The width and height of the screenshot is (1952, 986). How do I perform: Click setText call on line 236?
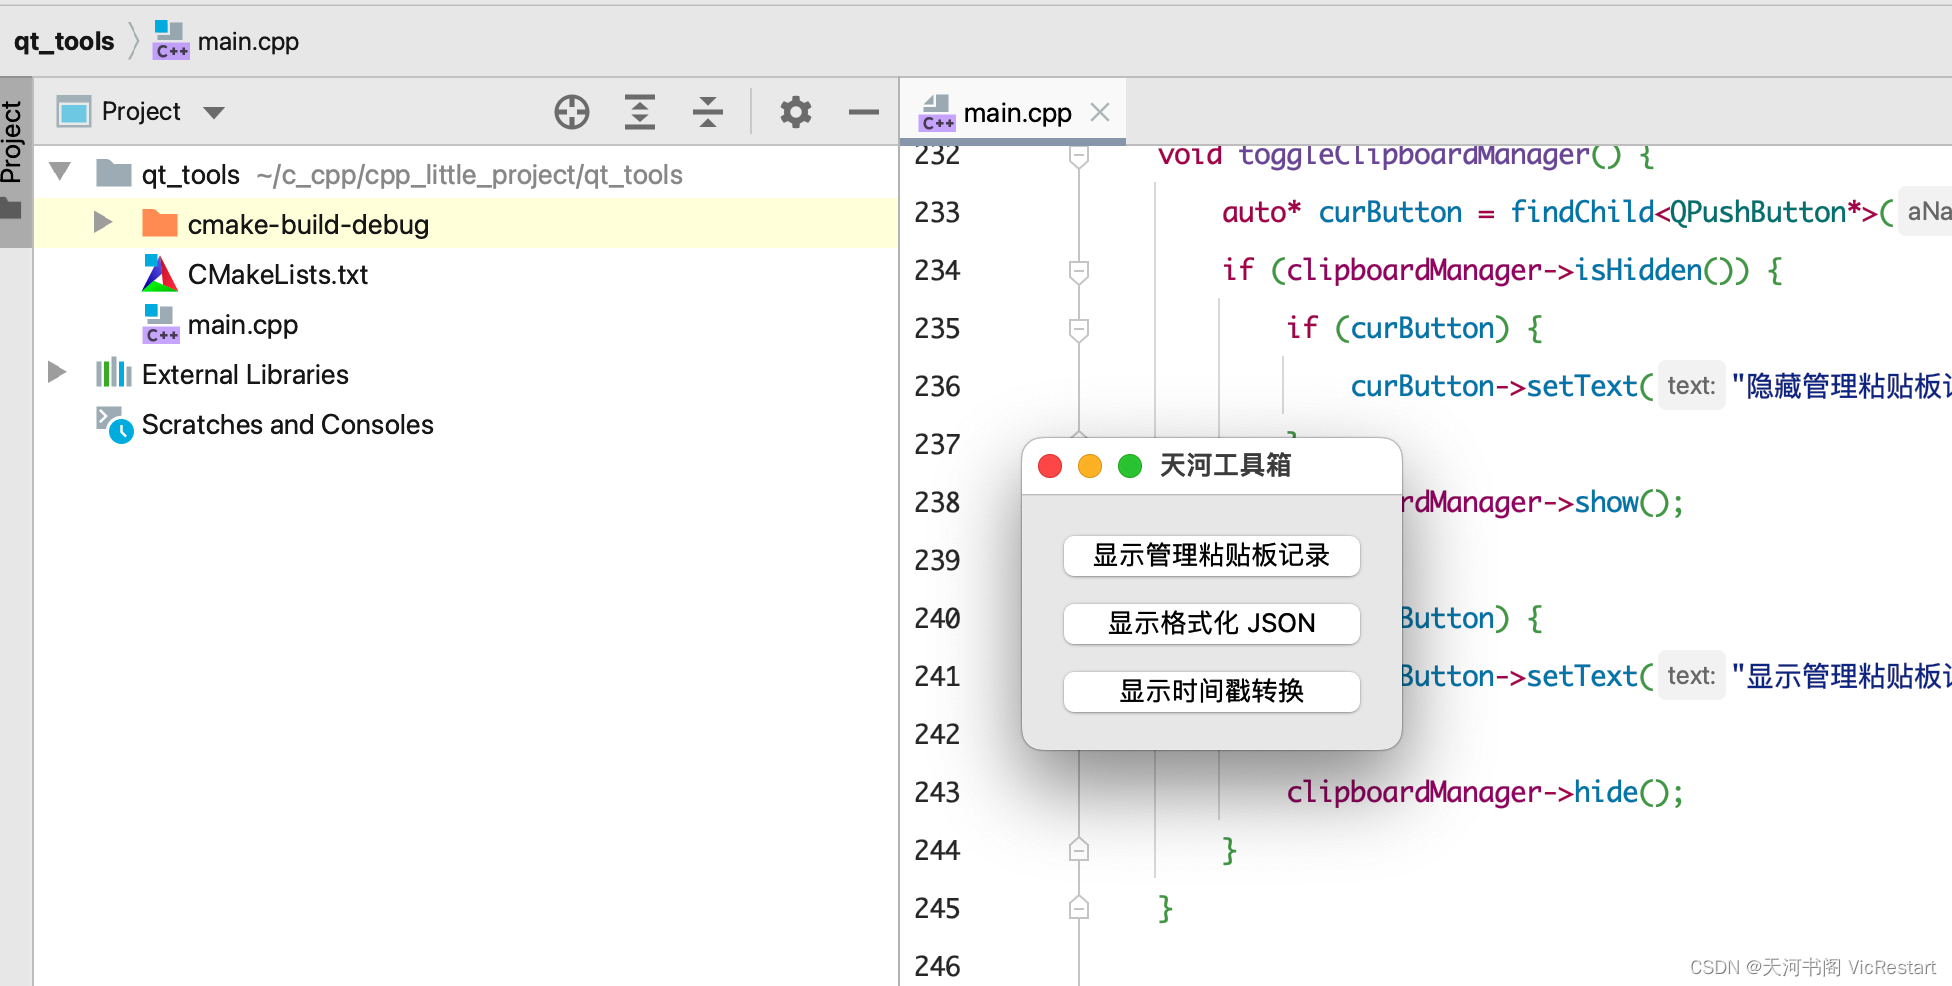point(1582,386)
